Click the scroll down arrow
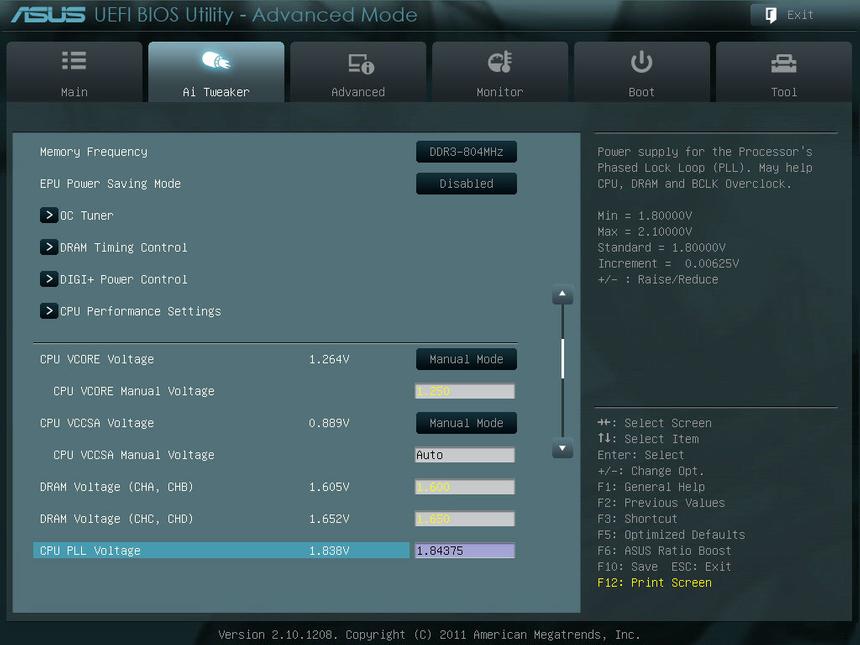Image resolution: width=860 pixels, height=645 pixels. [563, 449]
